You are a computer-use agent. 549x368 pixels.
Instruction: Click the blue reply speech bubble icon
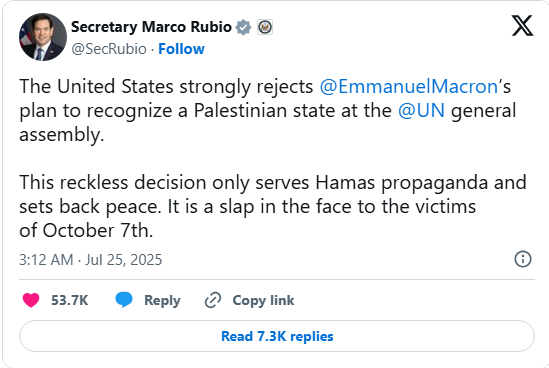(124, 300)
